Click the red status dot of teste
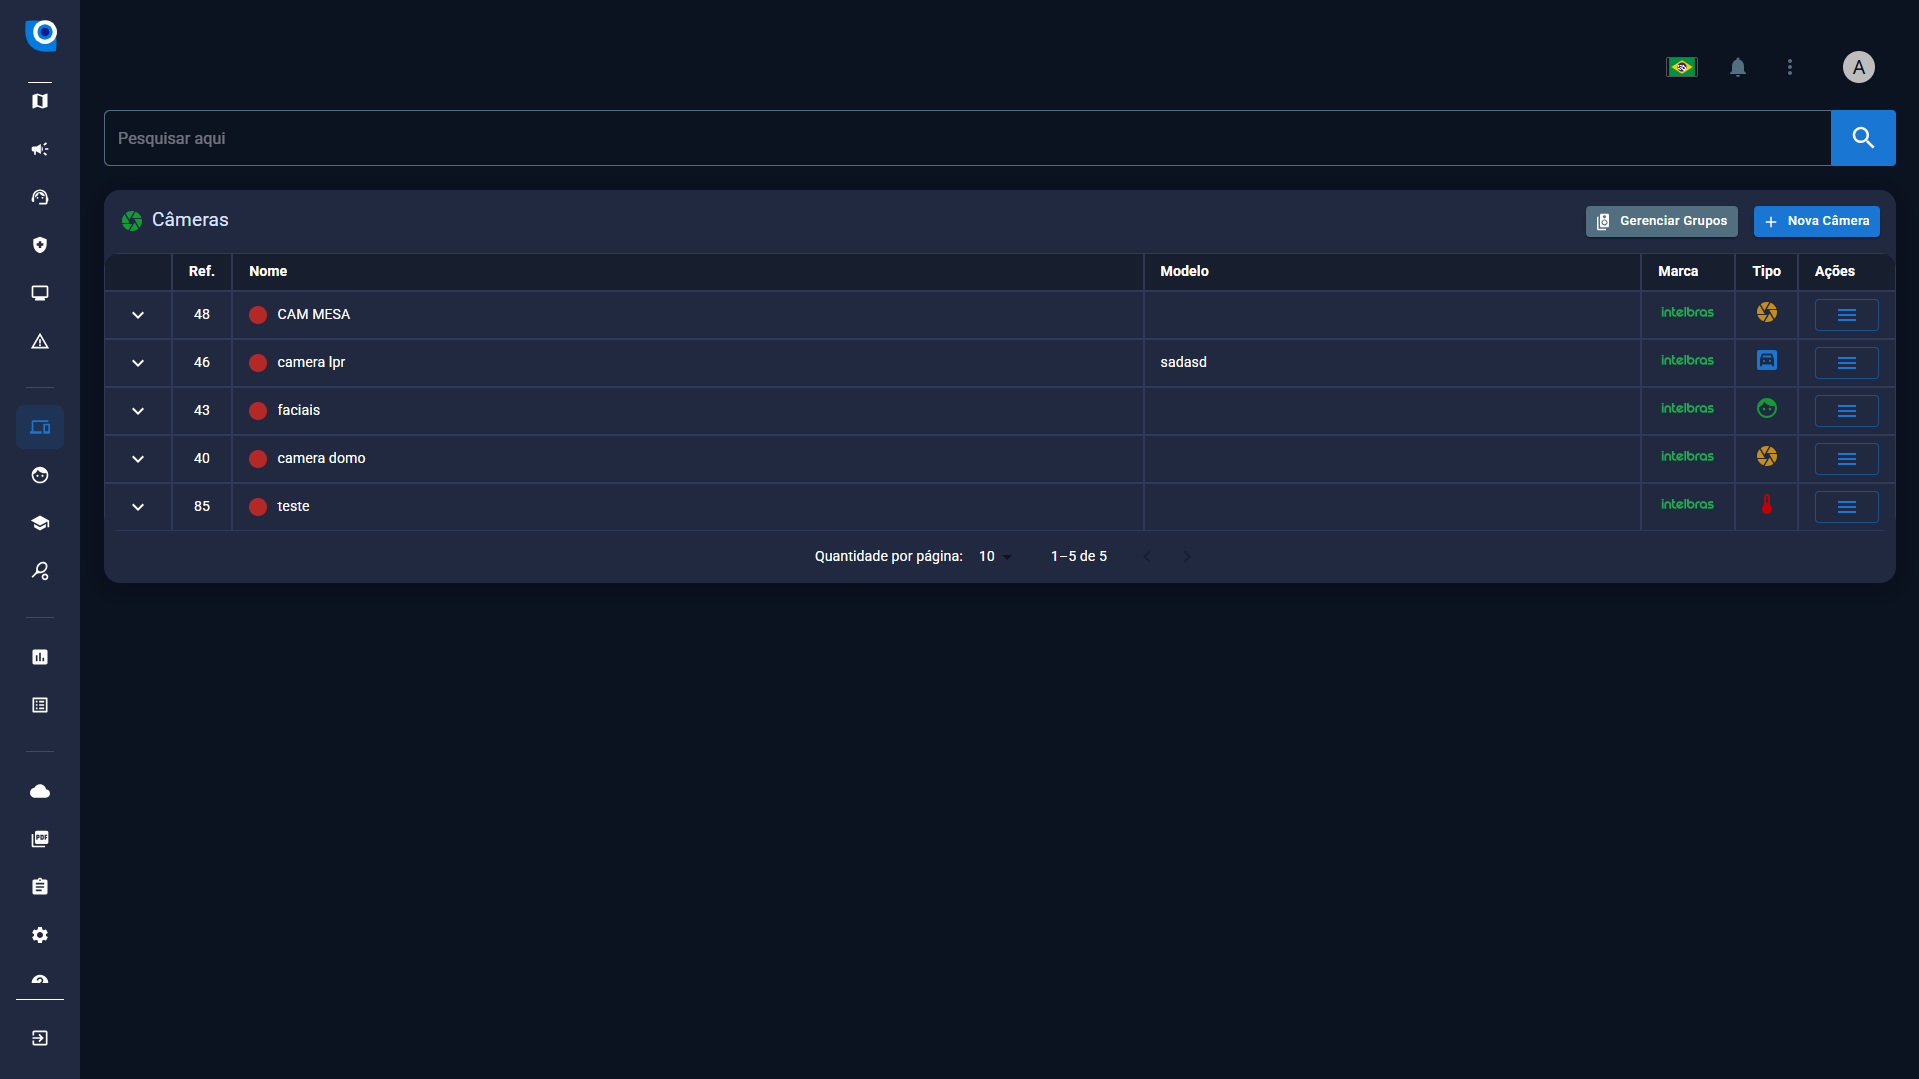Viewport: 1919px width, 1079px height. pyautogui.click(x=258, y=507)
